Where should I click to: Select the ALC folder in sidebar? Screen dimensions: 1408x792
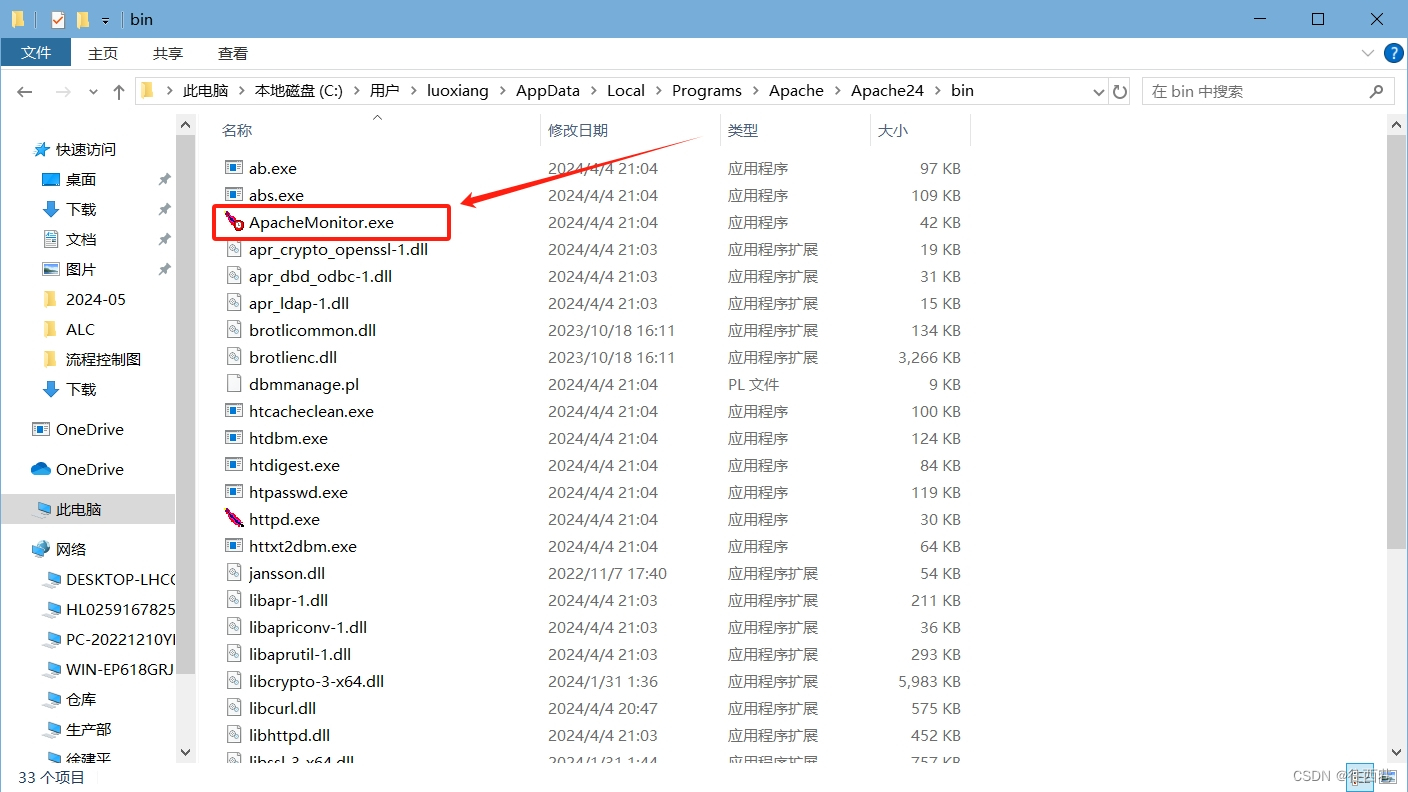point(80,329)
